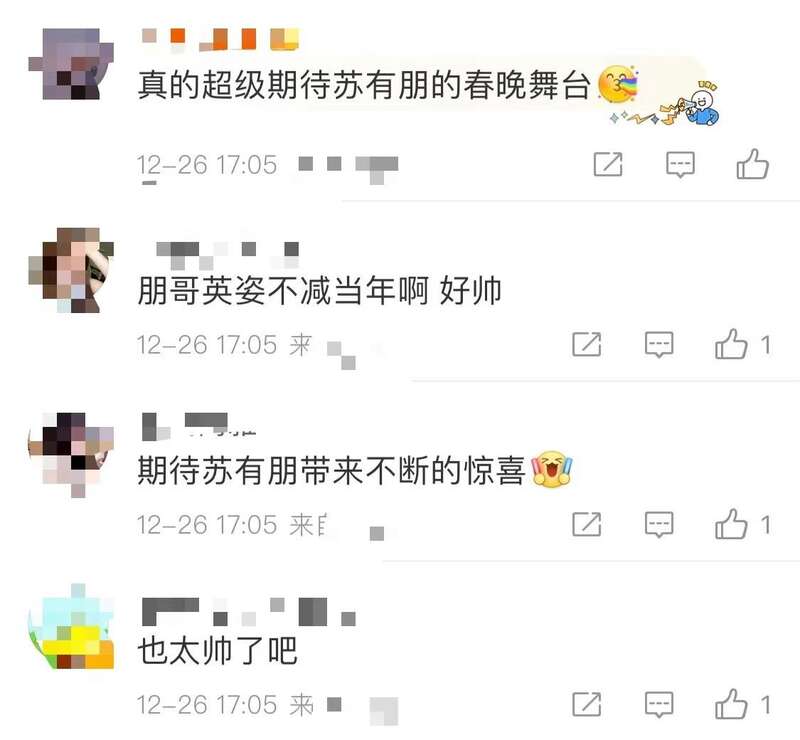Like the 真的超级期待苏有朋 comment
This screenshot has height=740, width=800.
[x=753, y=164]
